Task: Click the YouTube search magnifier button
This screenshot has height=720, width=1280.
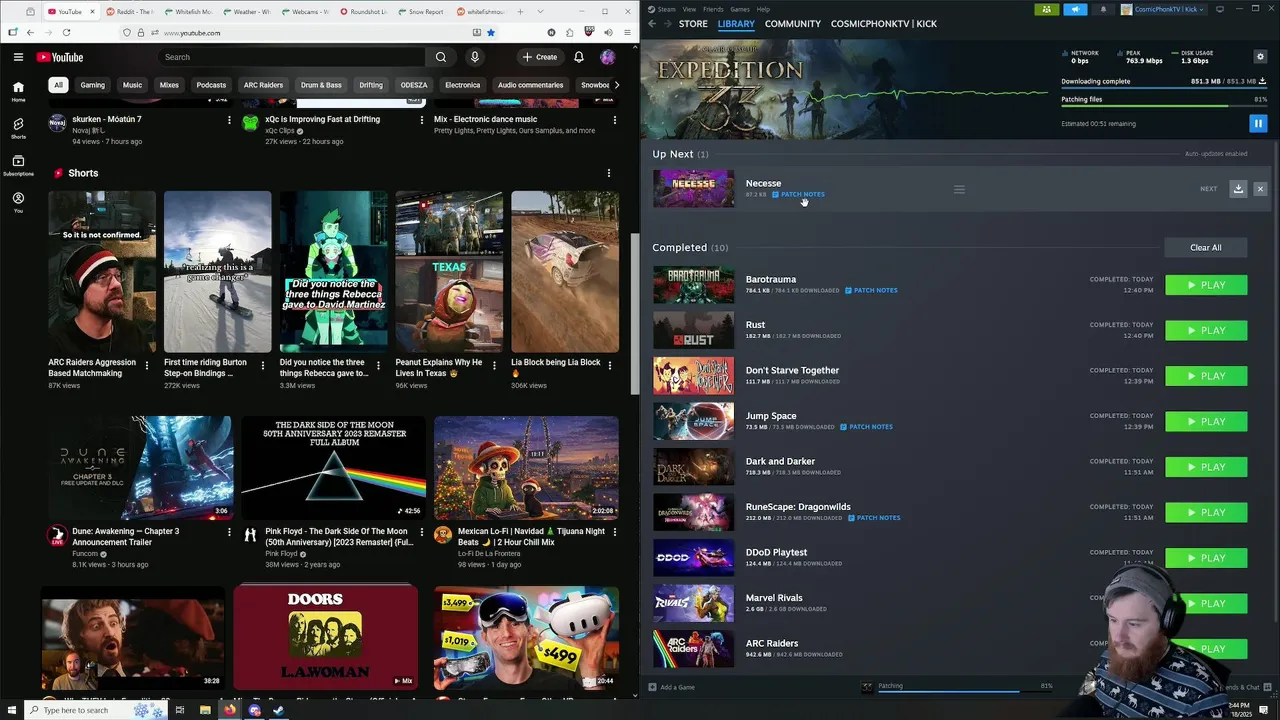Action: 441,57
